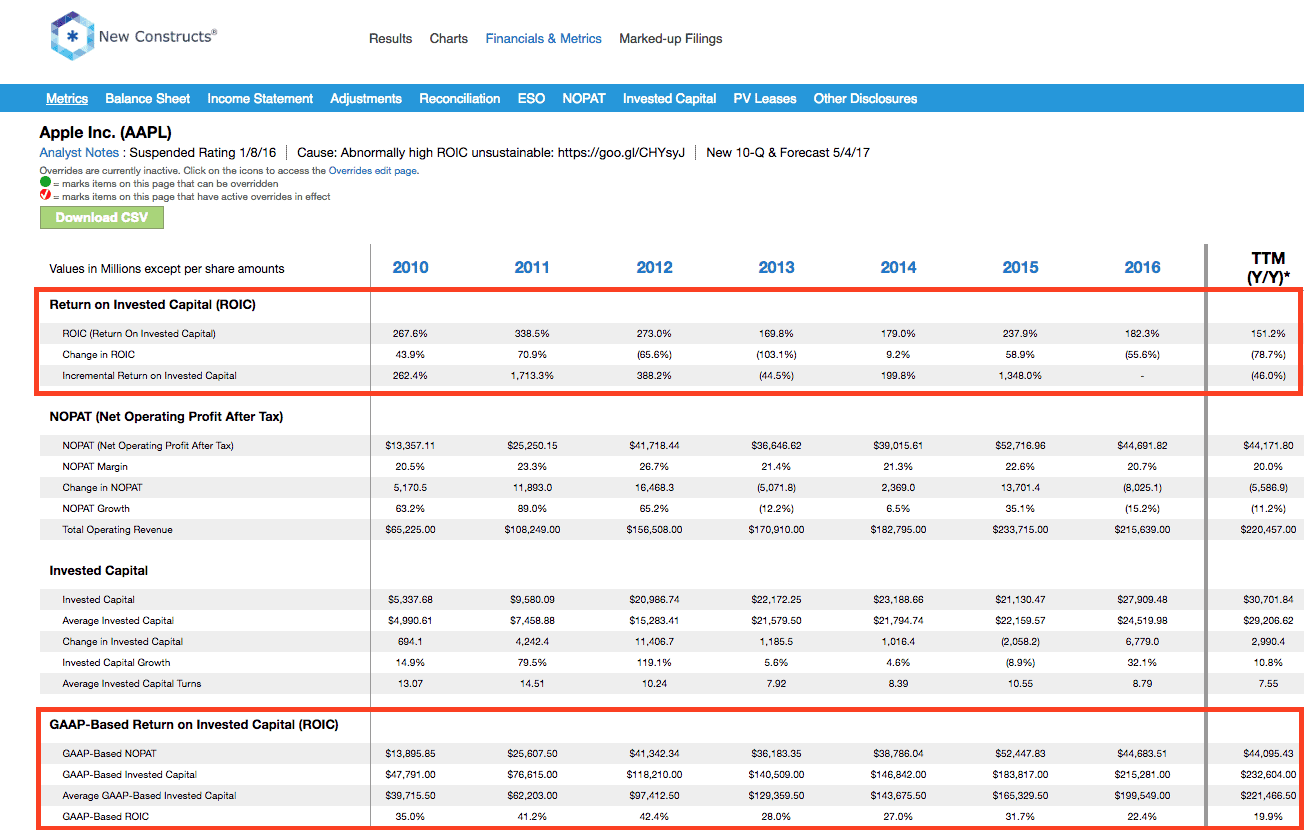1304x830 pixels.
Task: Switch to the NOPAT tab
Action: pyautogui.click(x=584, y=98)
